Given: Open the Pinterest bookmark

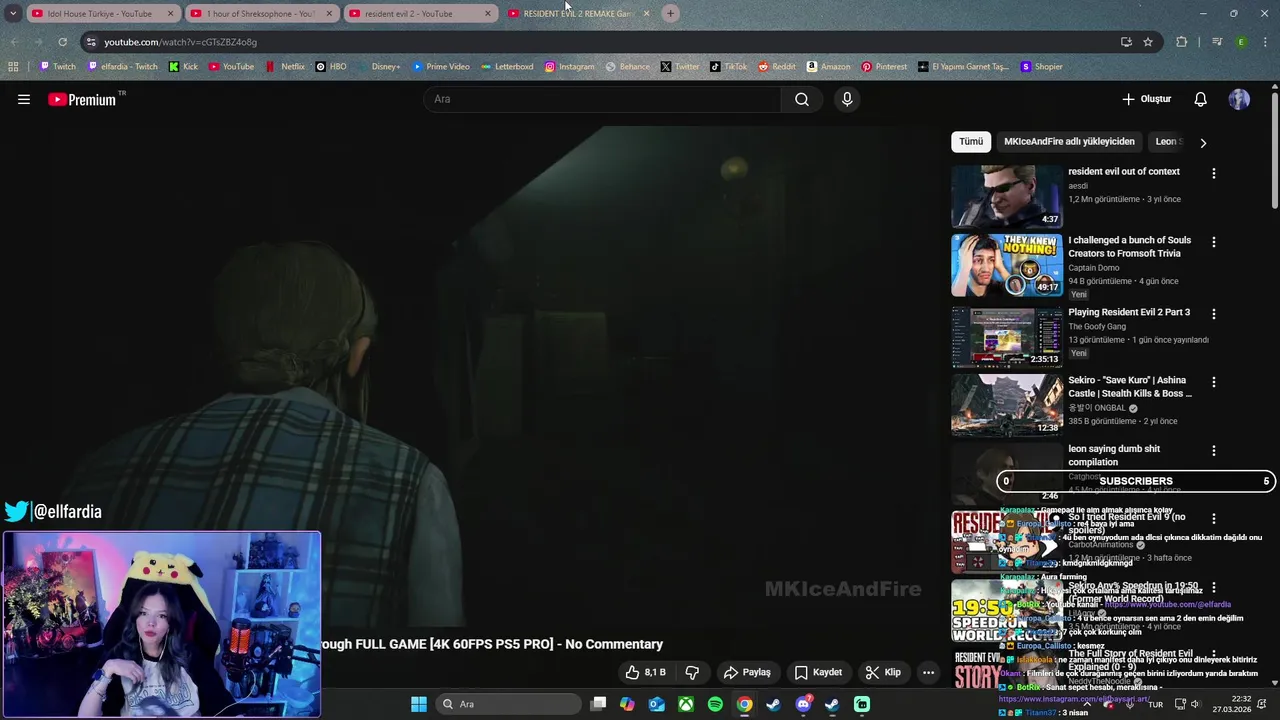Looking at the screenshot, I should point(884,67).
